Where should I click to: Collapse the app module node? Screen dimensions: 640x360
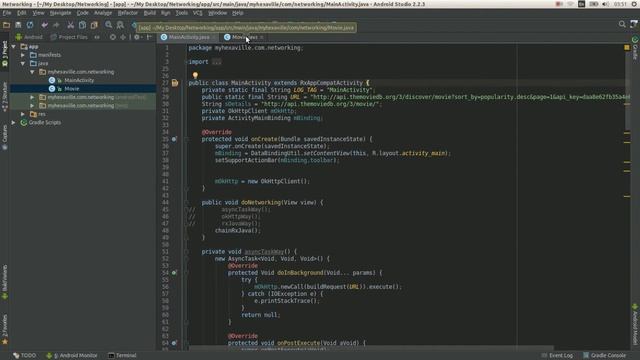14,47
